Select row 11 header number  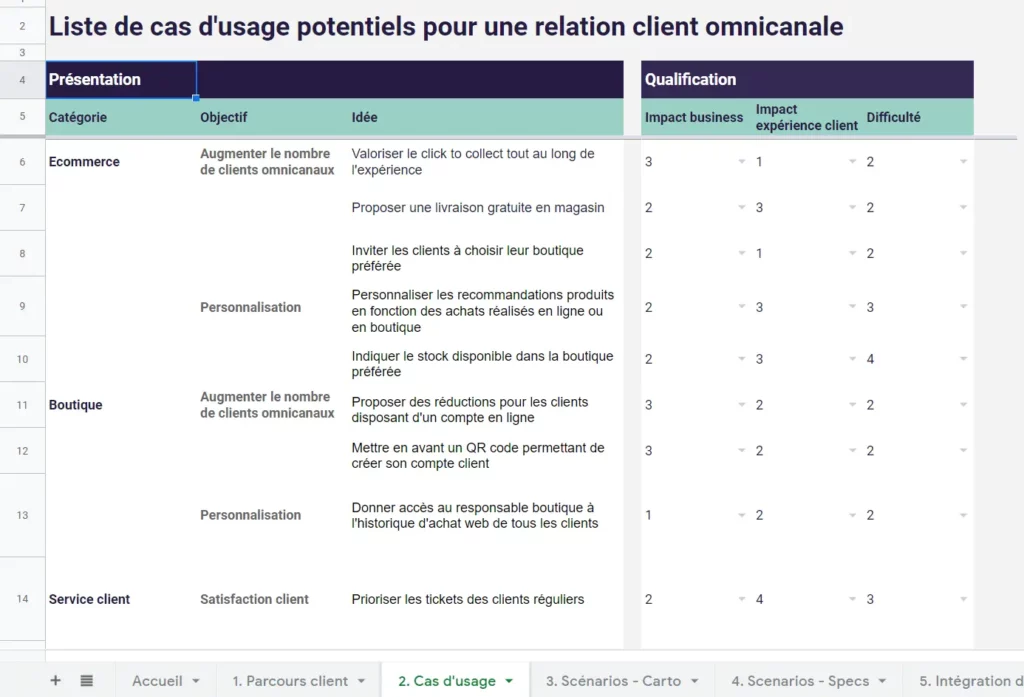[x=22, y=404]
